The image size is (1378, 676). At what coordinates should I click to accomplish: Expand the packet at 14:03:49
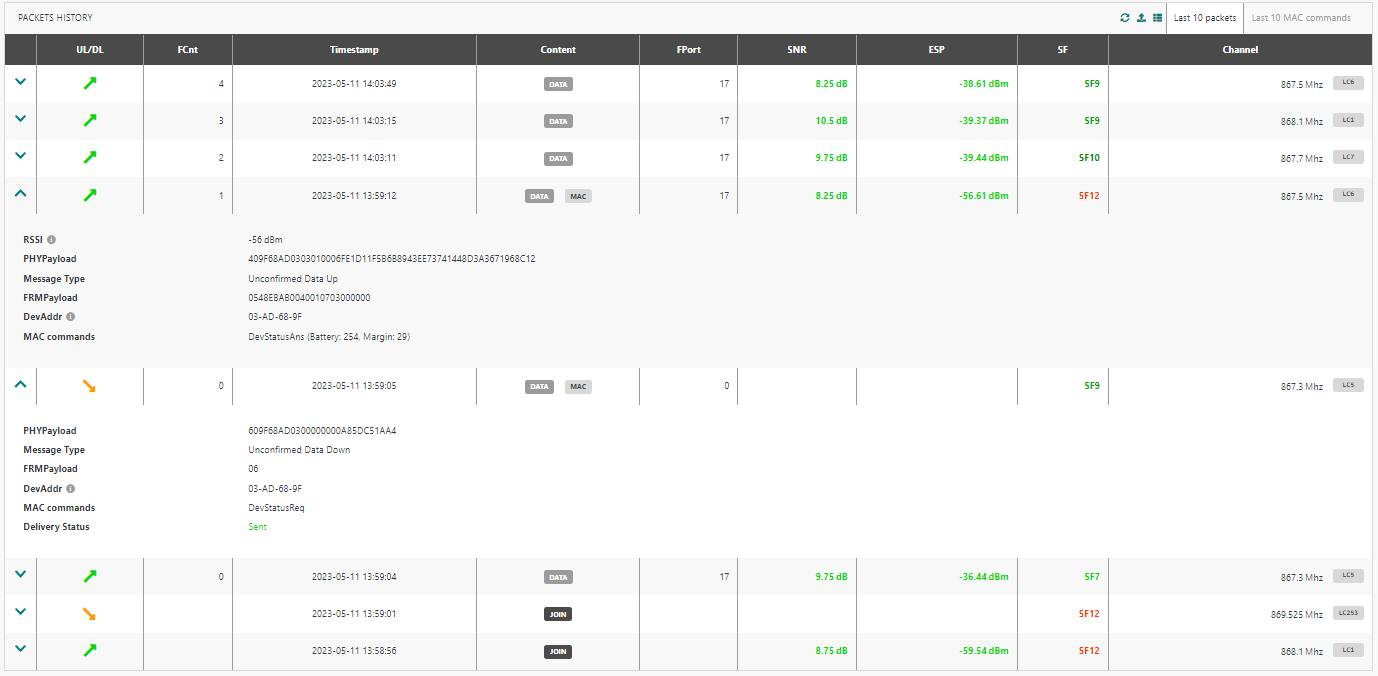click(20, 83)
